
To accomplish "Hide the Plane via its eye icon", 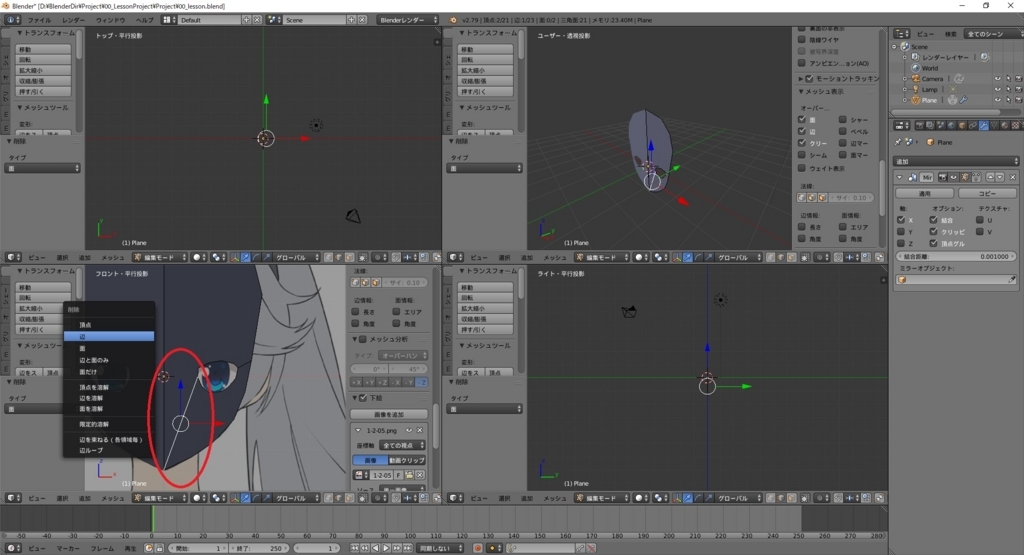I will (997, 101).
